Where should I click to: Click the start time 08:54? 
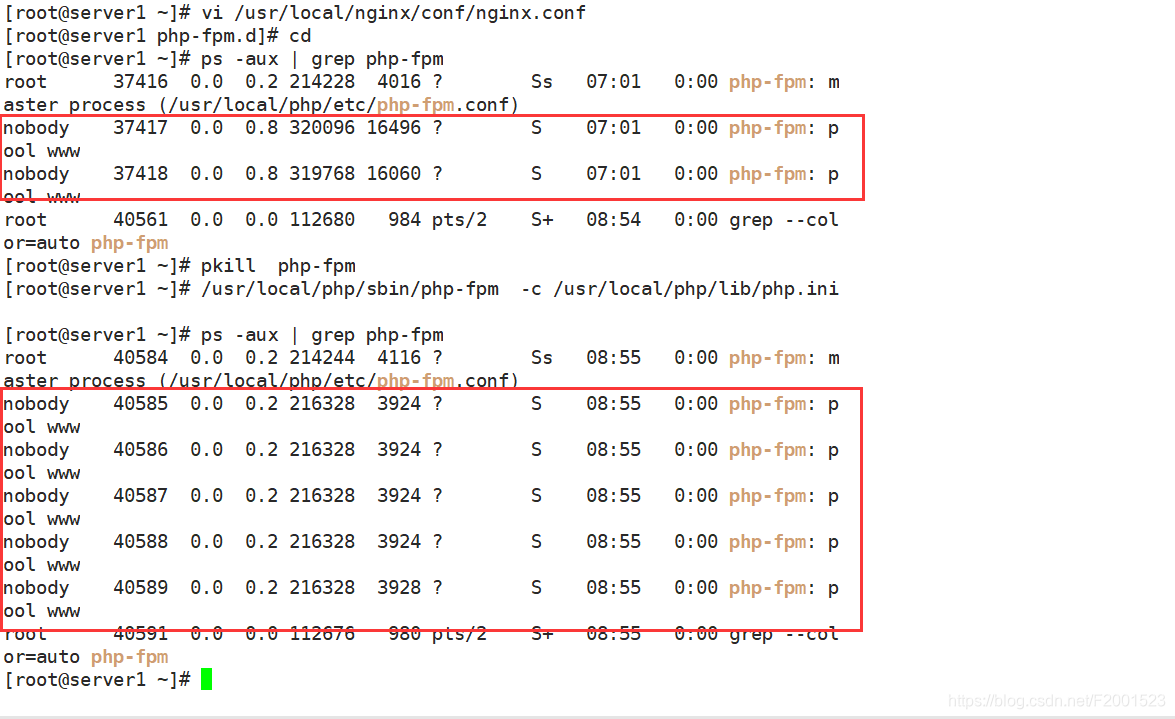pos(614,220)
